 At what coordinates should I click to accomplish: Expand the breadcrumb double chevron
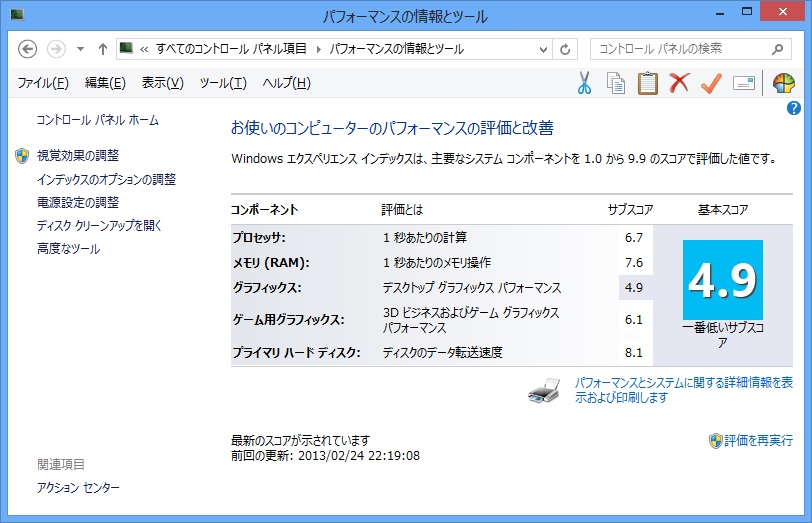(144, 49)
